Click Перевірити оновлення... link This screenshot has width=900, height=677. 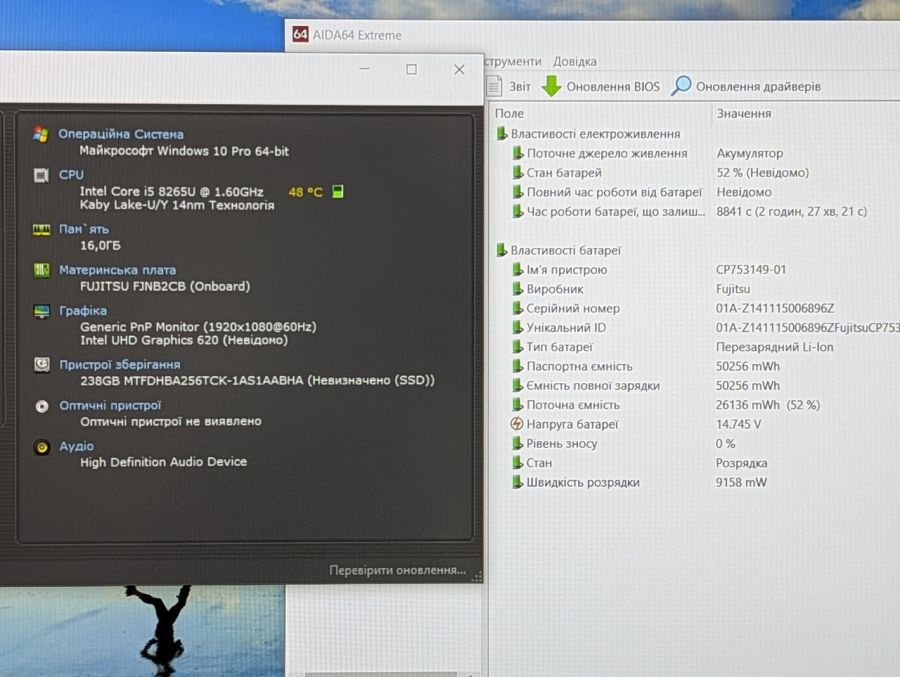pyautogui.click(x=397, y=570)
